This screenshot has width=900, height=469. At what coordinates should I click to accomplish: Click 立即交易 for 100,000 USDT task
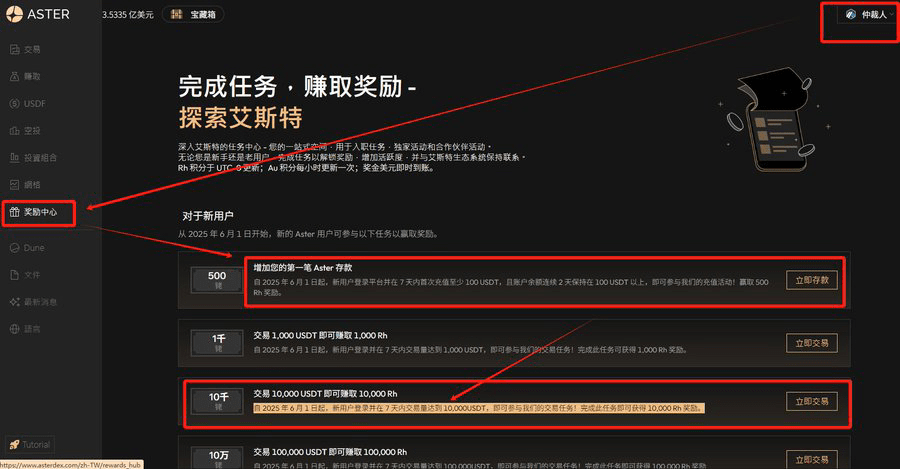pos(812,459)
